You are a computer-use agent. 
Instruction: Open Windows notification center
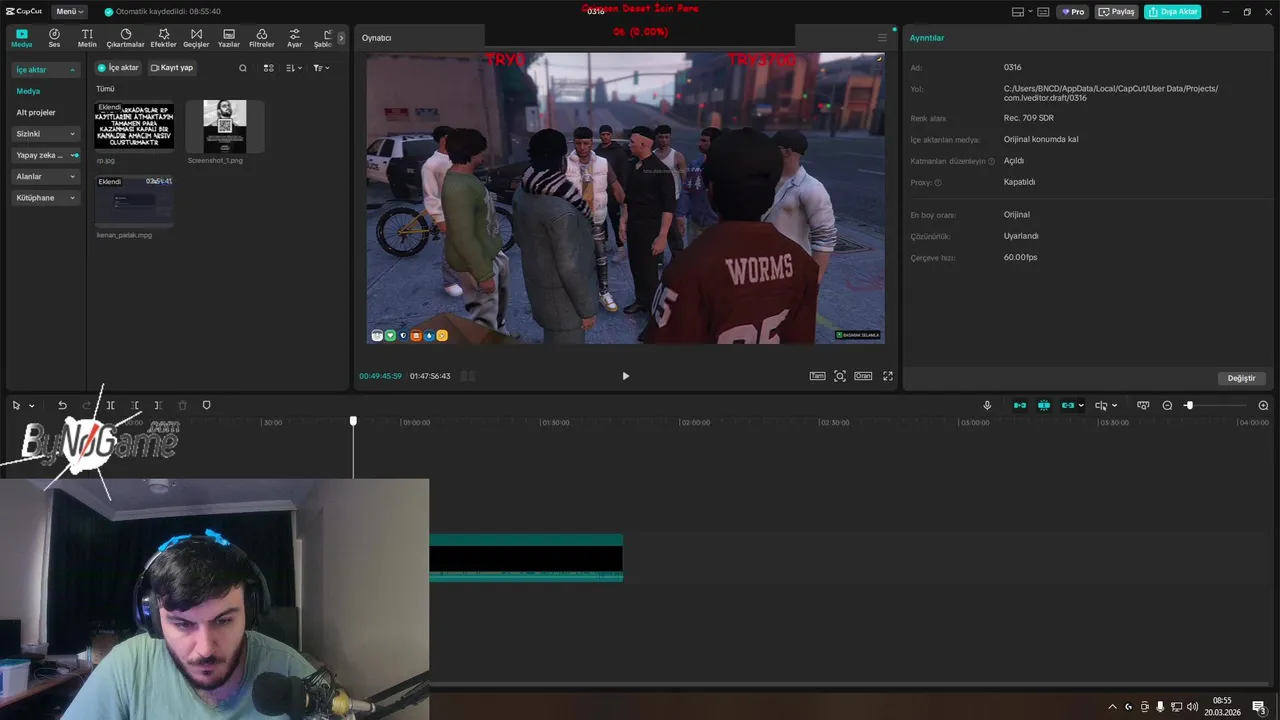(x=1259, y=707)
